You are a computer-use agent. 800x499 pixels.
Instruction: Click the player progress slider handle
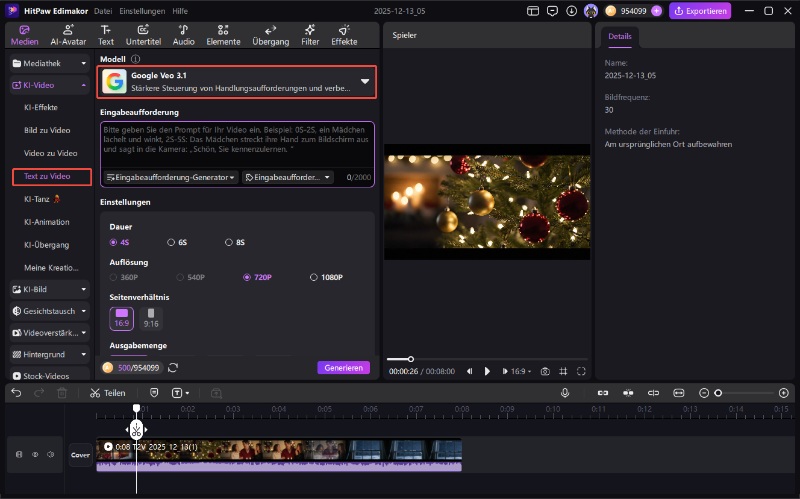[x=411, y=359]
